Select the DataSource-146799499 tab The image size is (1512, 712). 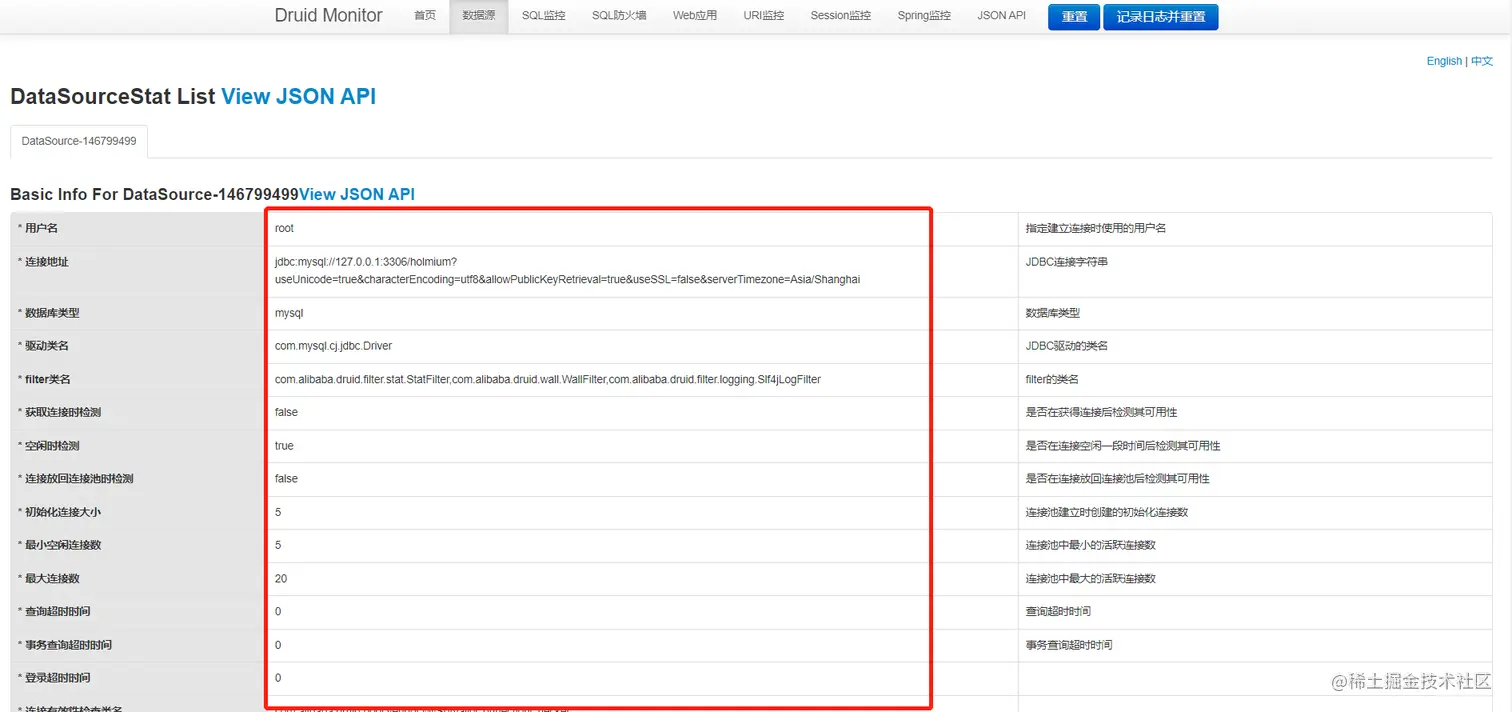pyautogui.click(x=79, y=141)
